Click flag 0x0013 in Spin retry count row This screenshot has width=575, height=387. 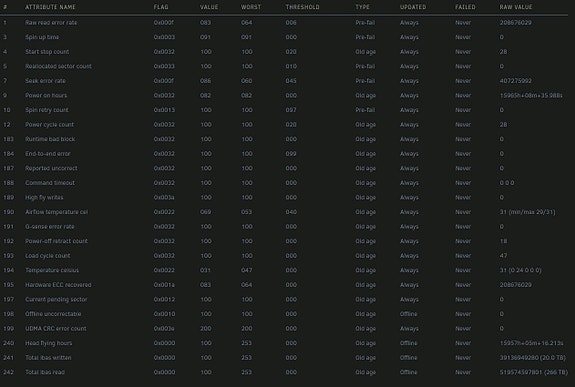click(164, 110)
